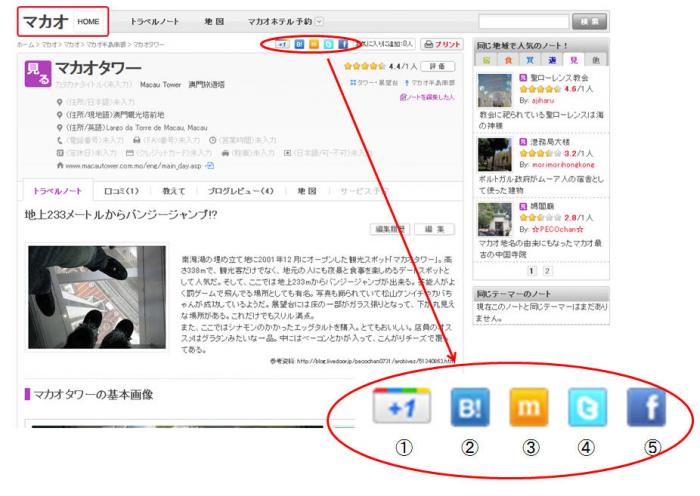This screenshot has height=496, width=700.
Task: Open the 聖ローレンス教会 thumbnail image
Action: [495, 90]
